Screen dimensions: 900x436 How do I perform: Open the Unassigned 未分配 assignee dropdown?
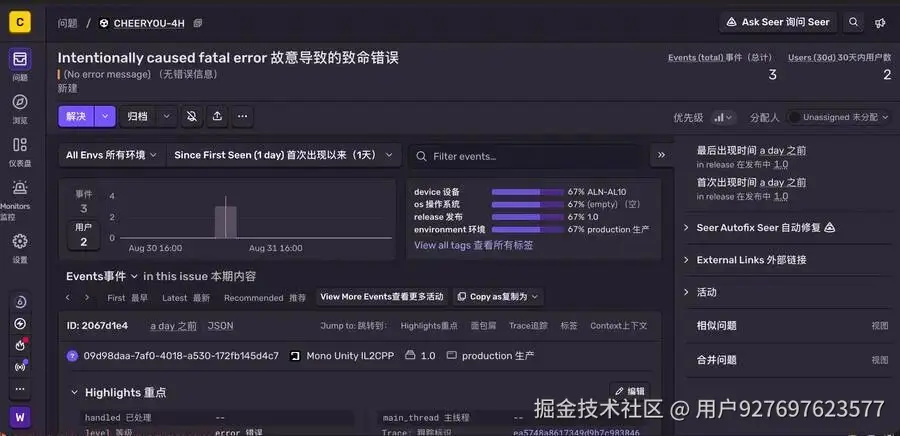pyautogui.click(x=839, y=117)
